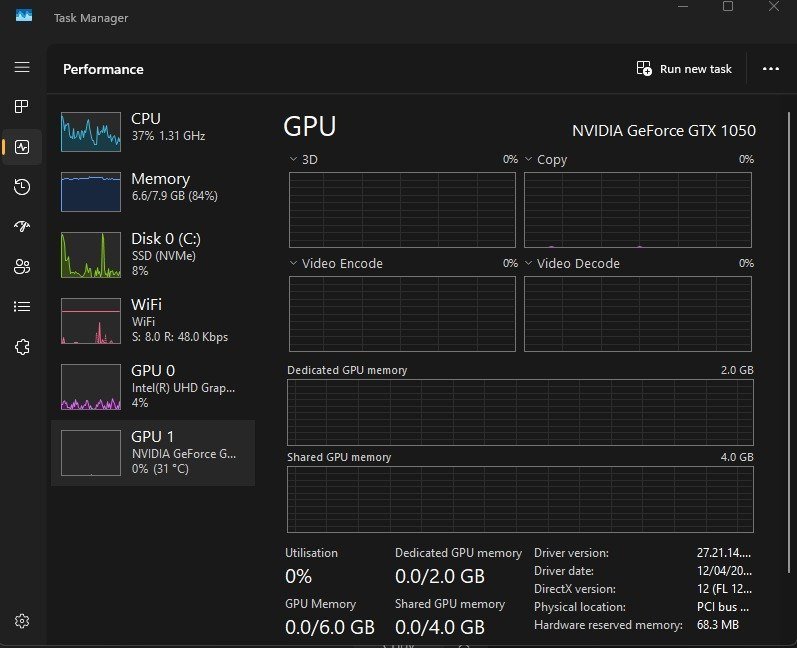Click the Disk 0 green thumbnail graph
Image resolution: width=797 pixels, height=648 pixels.
[x=91, y=255]
